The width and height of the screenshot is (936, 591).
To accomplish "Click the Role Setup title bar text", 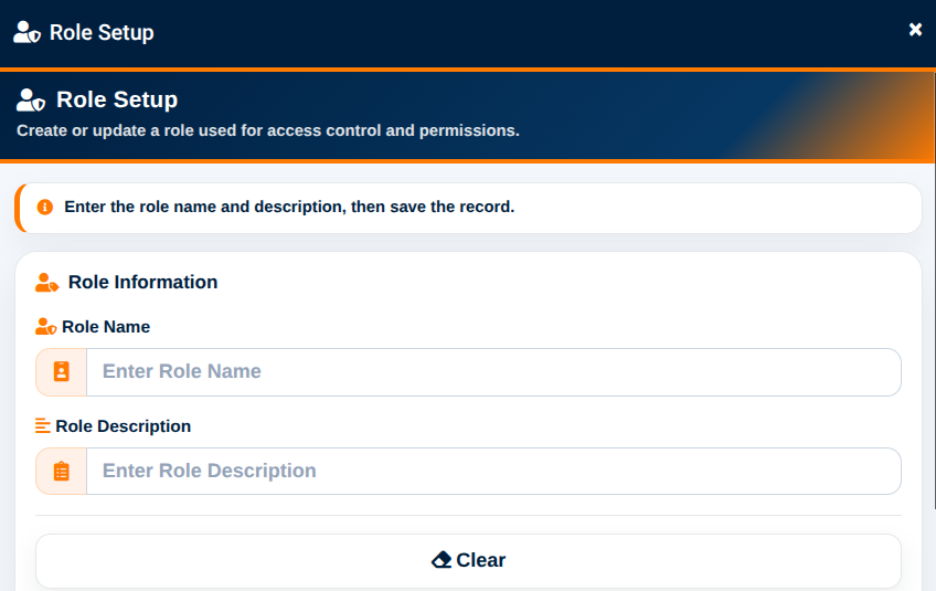I will point(101,33).
